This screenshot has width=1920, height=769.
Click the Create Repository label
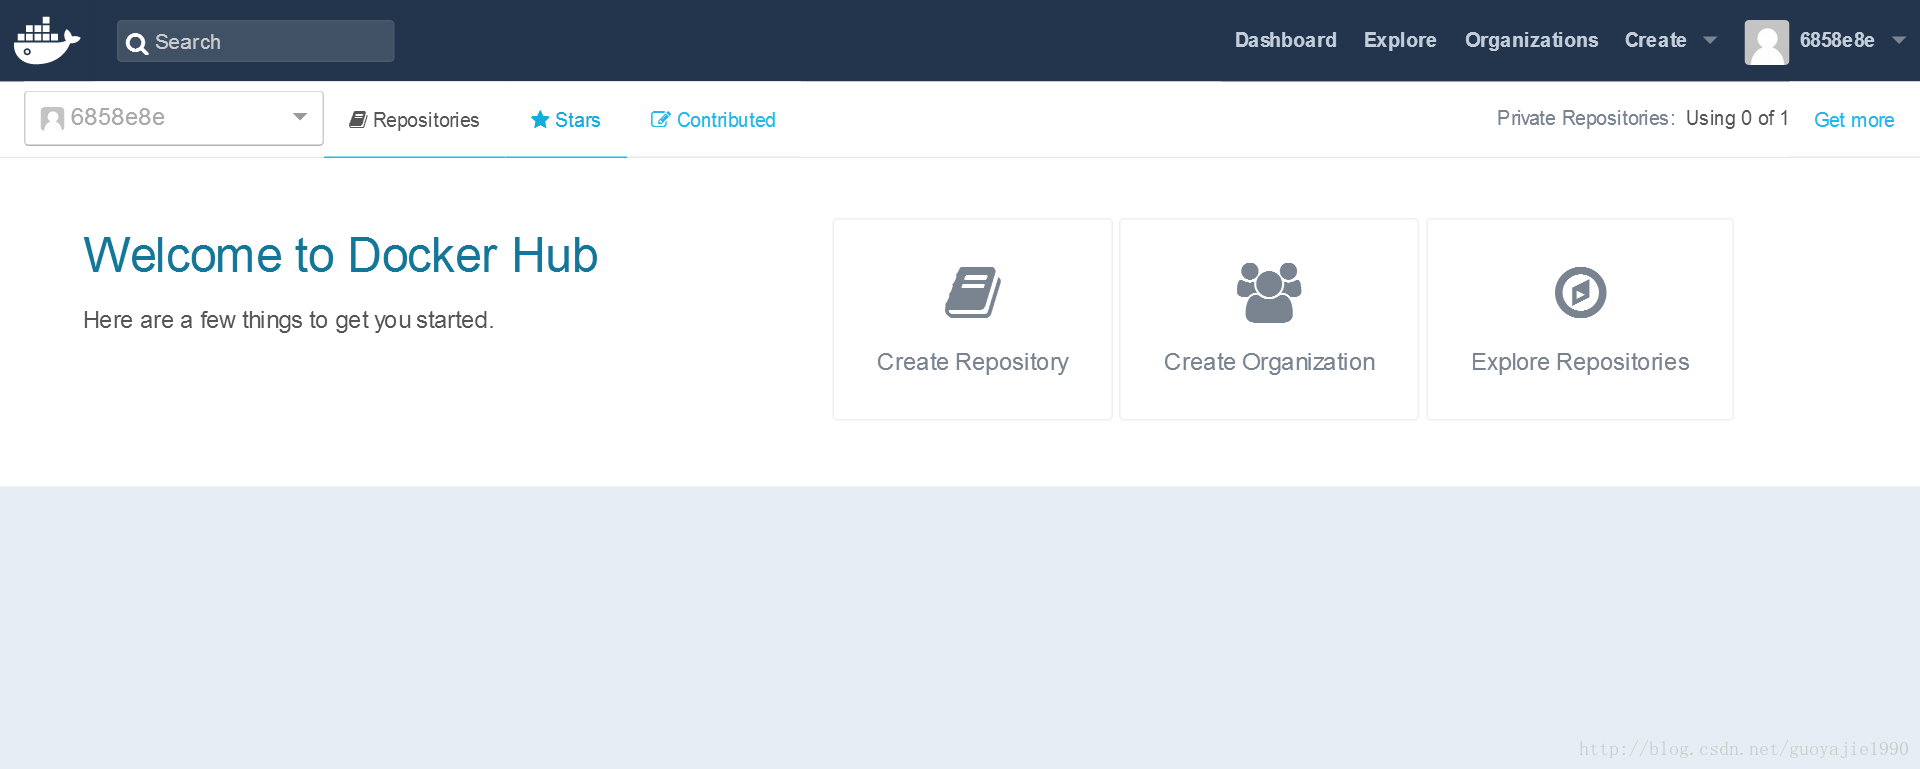click(x=973, y=362)
